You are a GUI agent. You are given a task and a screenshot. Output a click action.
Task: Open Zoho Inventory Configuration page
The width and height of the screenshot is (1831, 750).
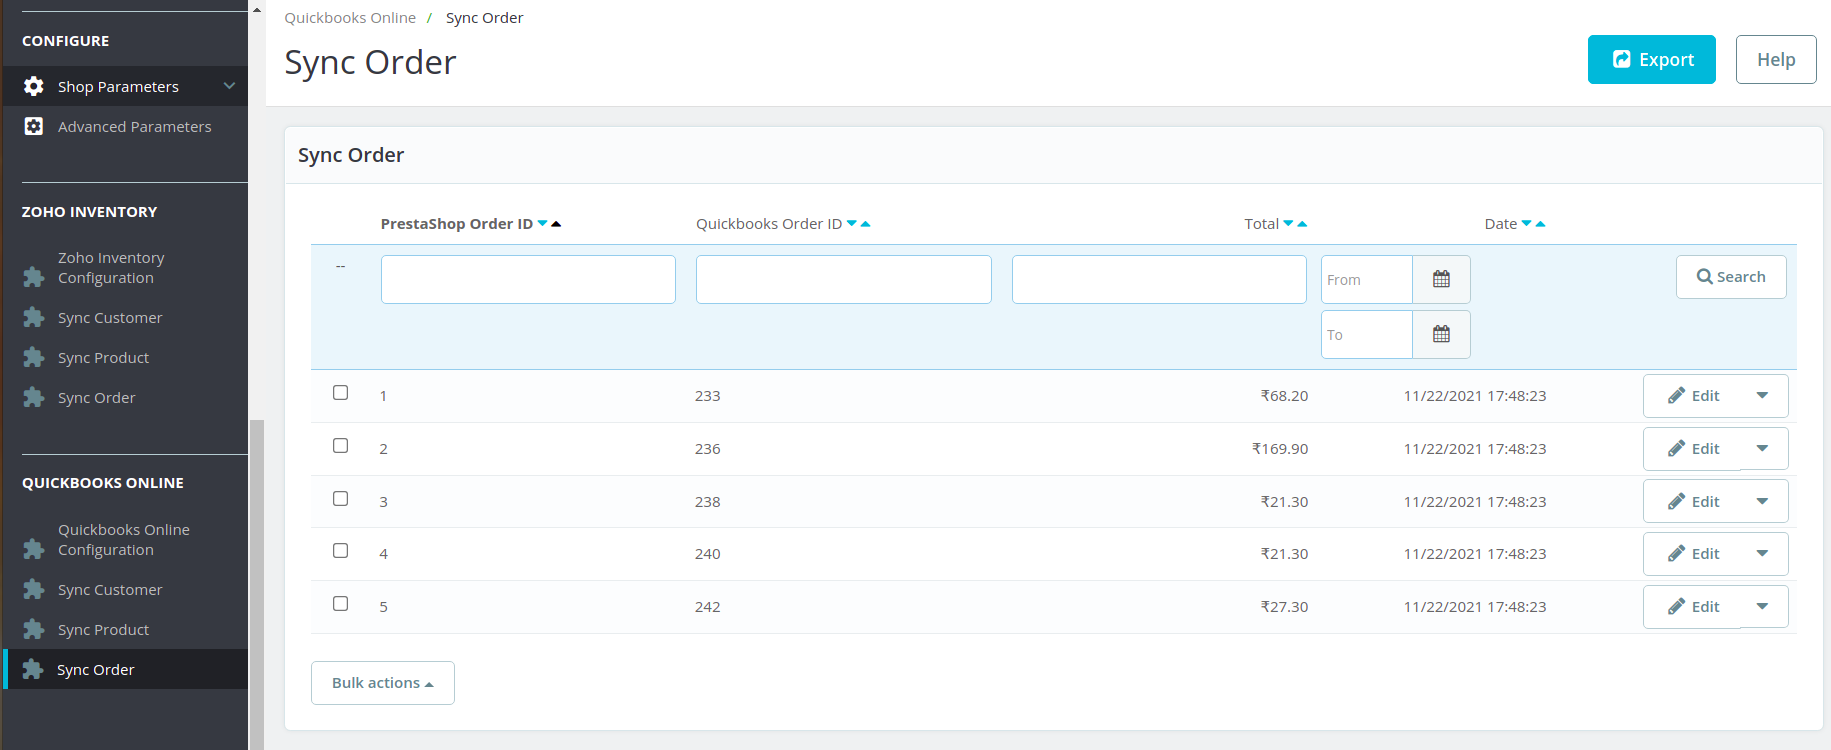(x=111, y=268)
